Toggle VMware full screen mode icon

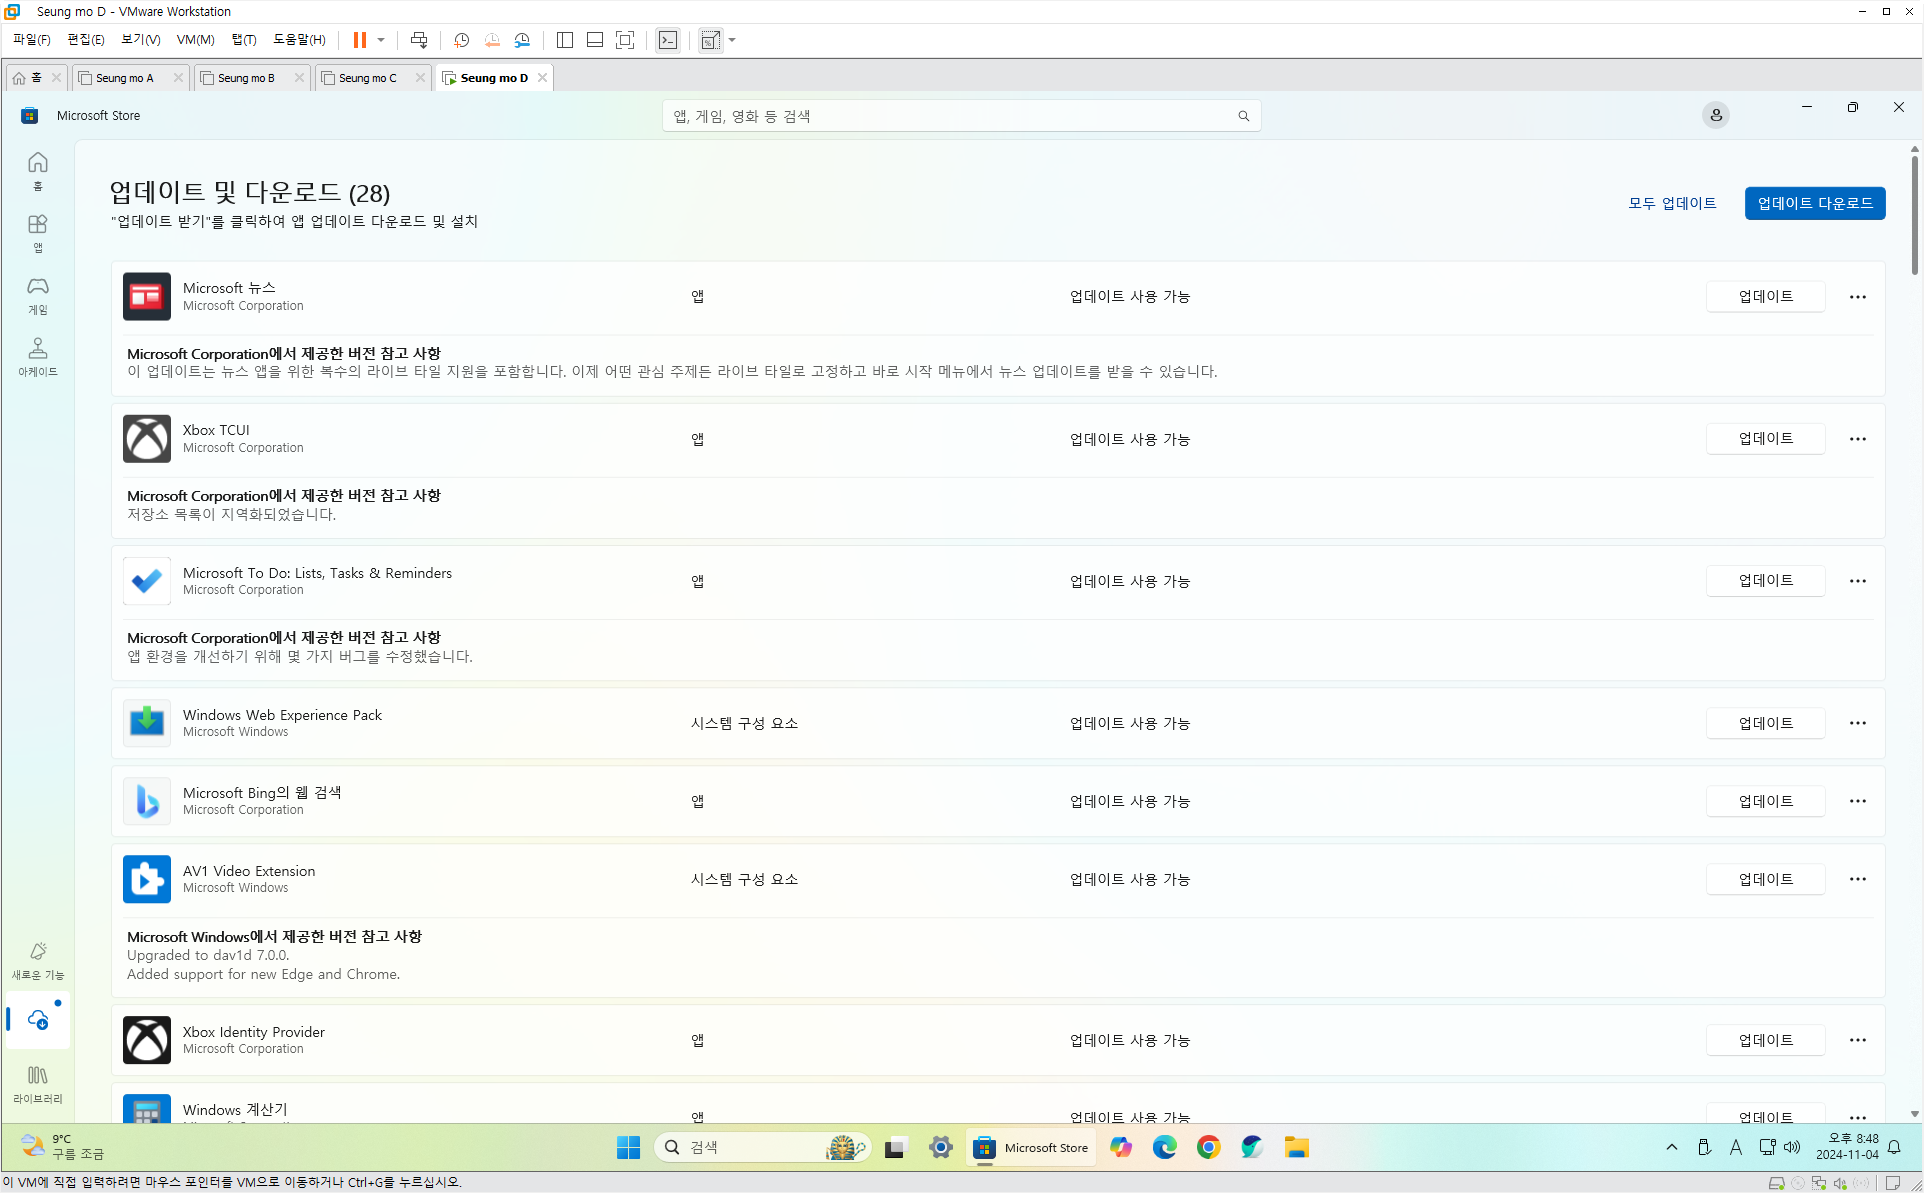point(625,40)
